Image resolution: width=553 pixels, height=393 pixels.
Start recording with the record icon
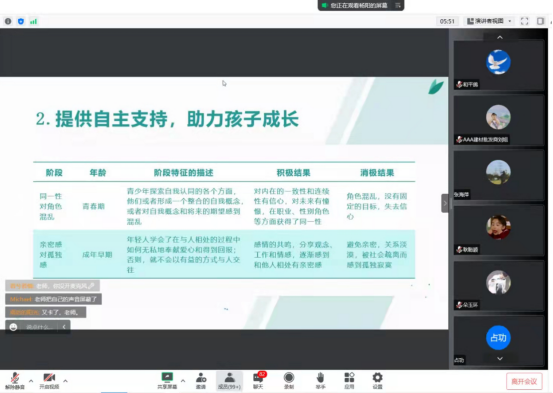(x=289, y=380)
